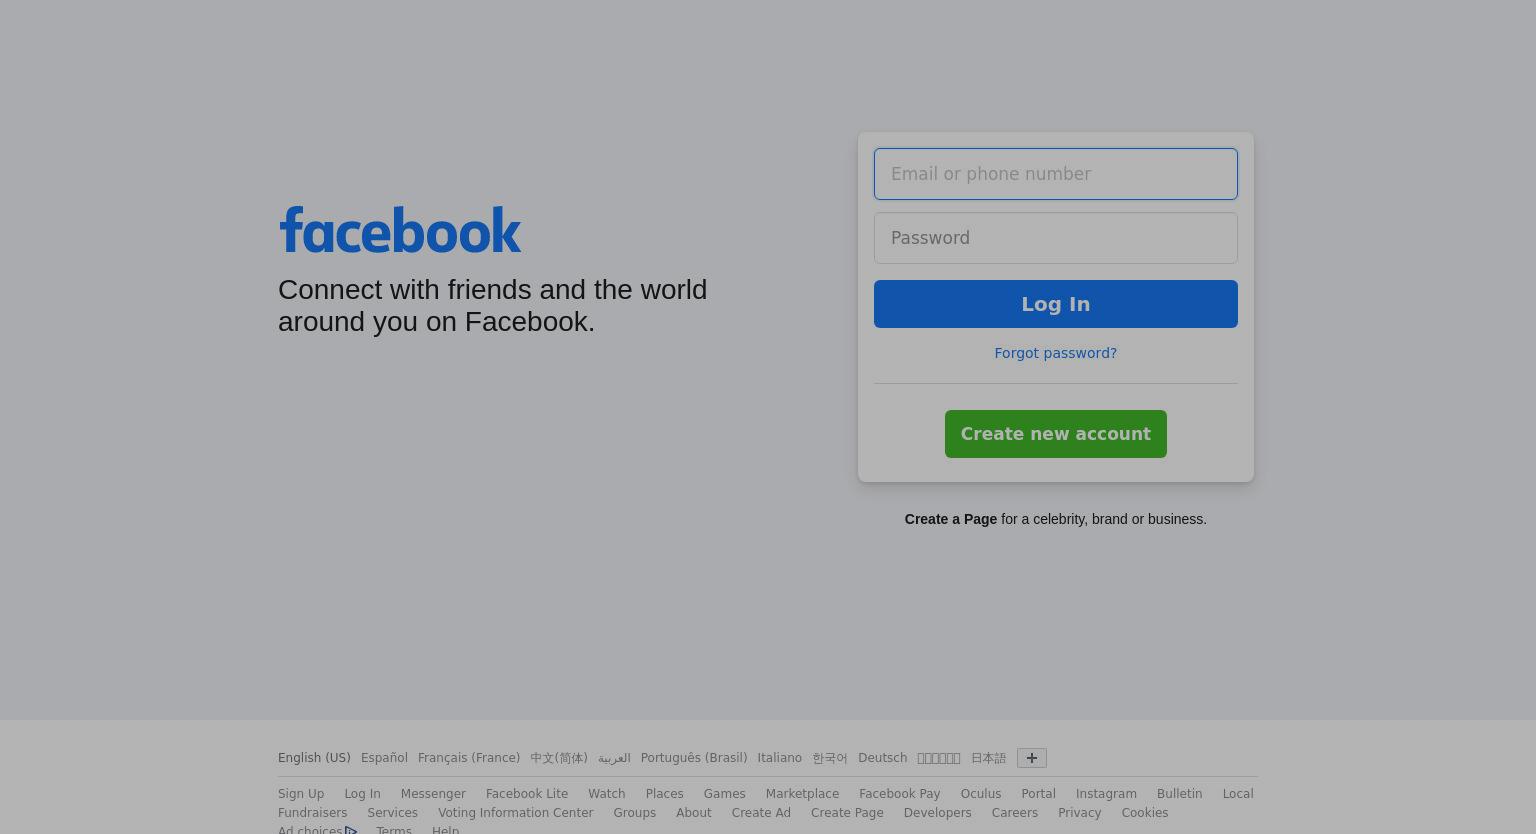Open the Log In footer link
This screenshot has height=834, width=1536.
[x=362, y=794]
